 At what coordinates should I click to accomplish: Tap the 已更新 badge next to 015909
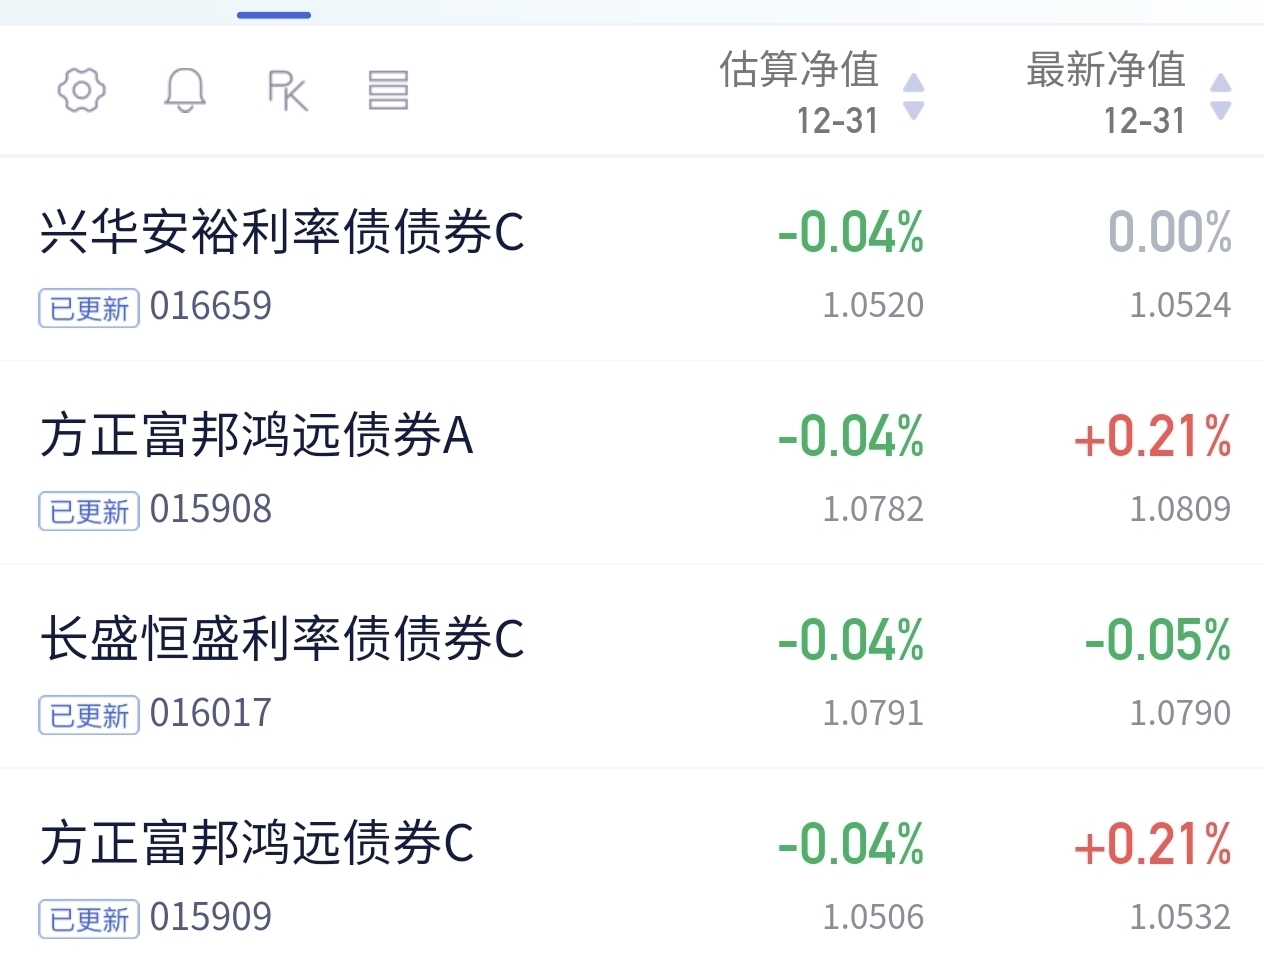[89, 920]
